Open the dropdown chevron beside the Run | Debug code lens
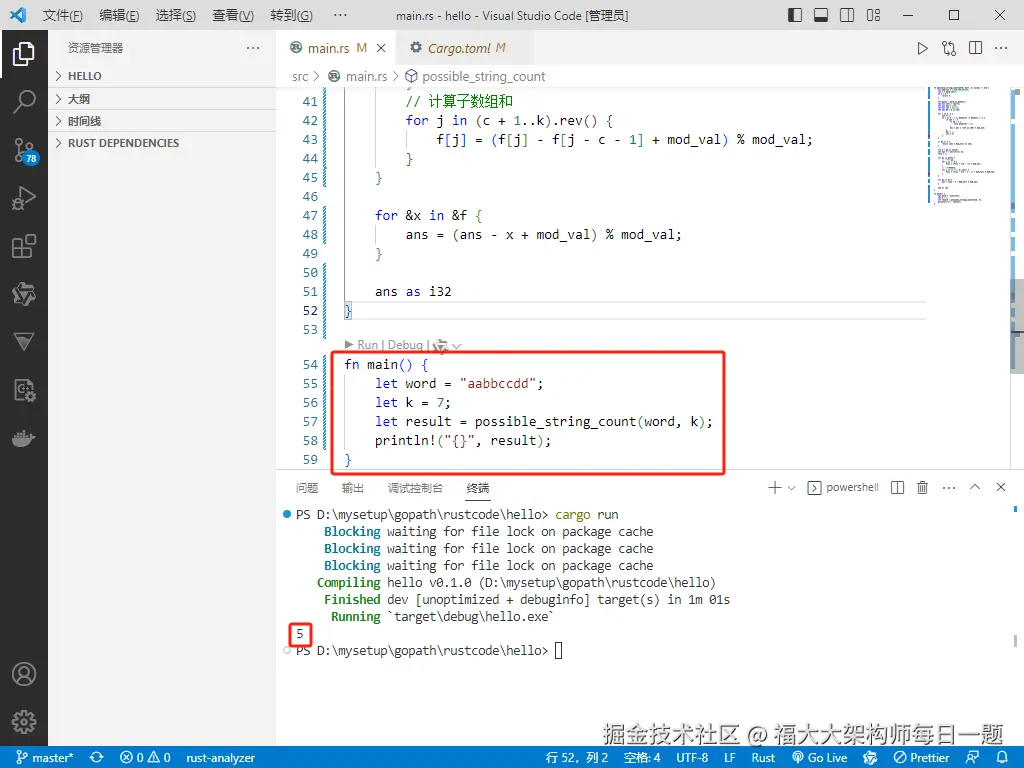Image resolution: width=1024 pixels, height=768 pixels. 456,345
